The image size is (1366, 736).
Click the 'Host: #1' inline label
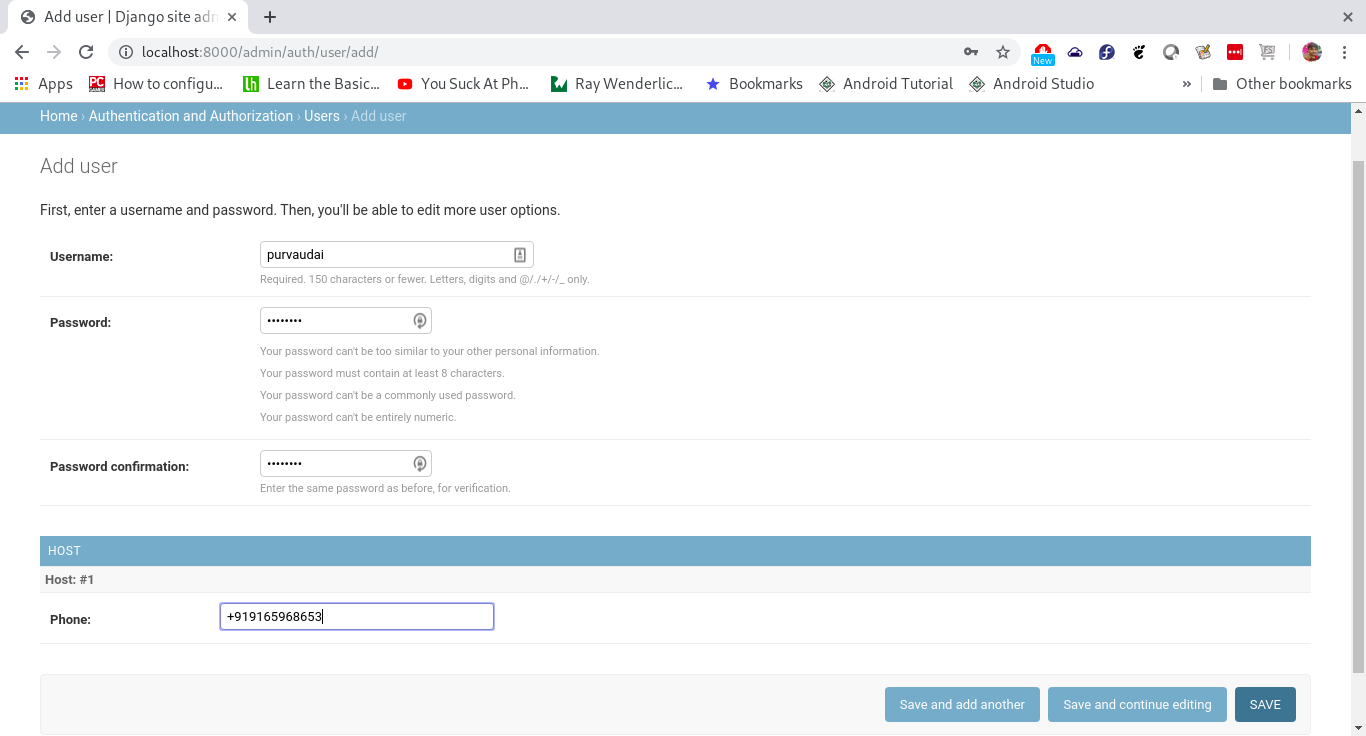[70, 579]
